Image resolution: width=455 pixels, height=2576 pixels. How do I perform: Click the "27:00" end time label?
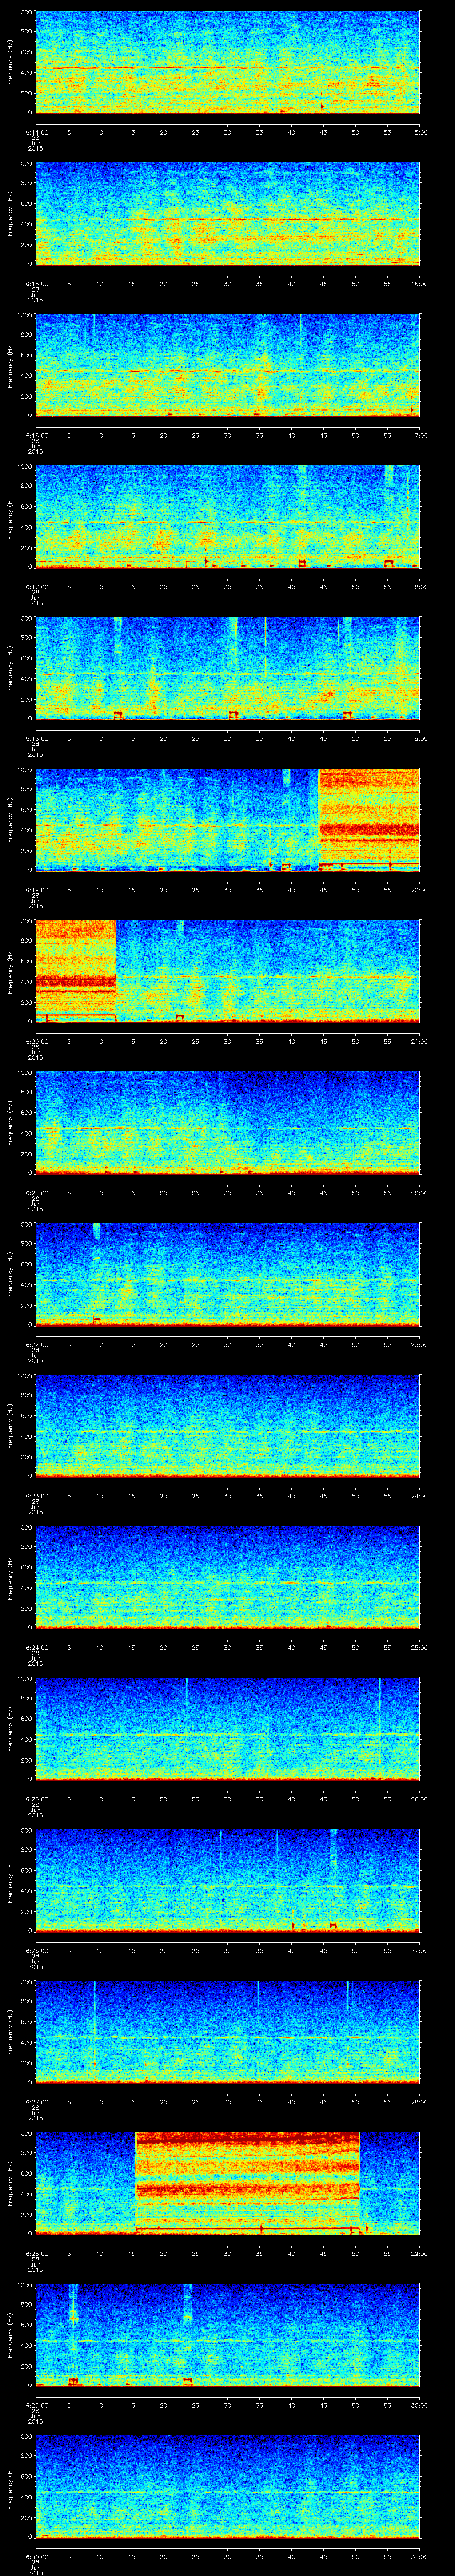click(419, 1950)
